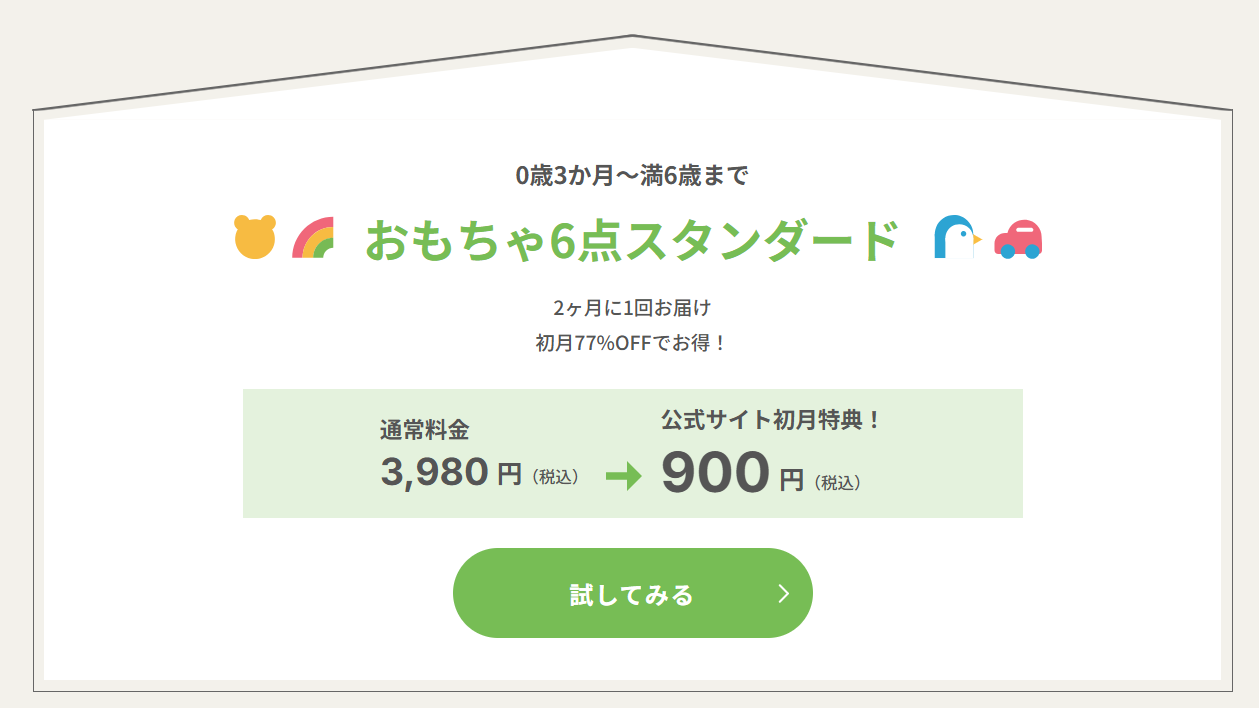Viewport: 1259px width, 708px height.
Task: Click the 2ヶ月に1回お届け delivery text
Action: click(x=632, y=307)
